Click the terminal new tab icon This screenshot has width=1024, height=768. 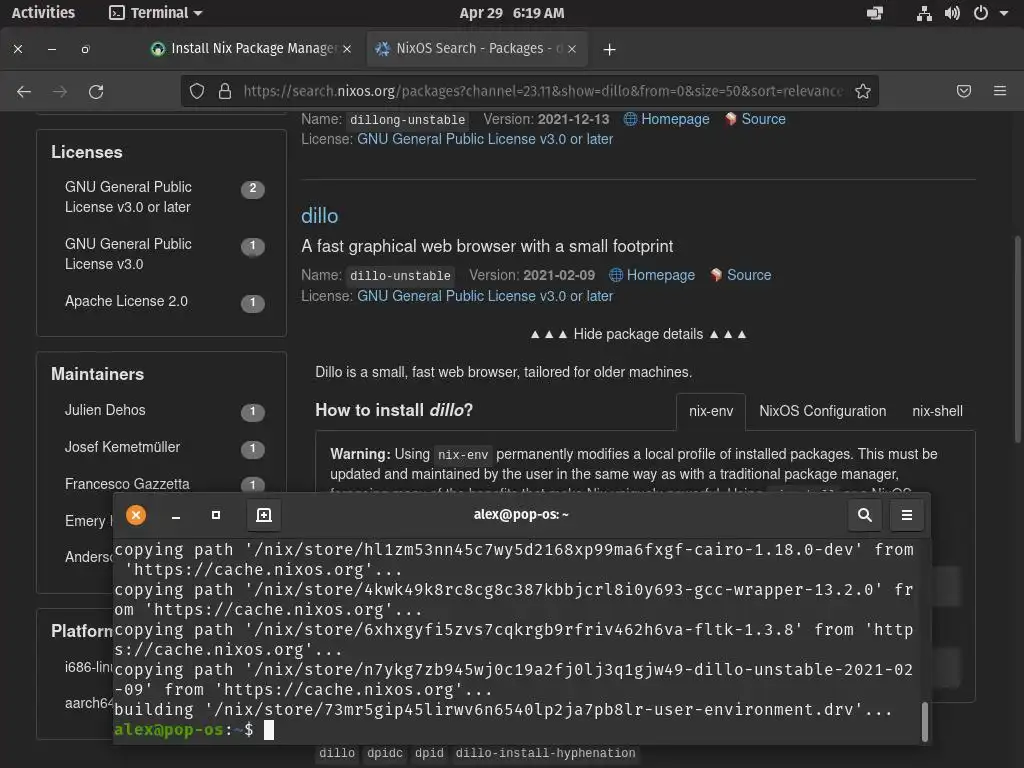(264, 515)
